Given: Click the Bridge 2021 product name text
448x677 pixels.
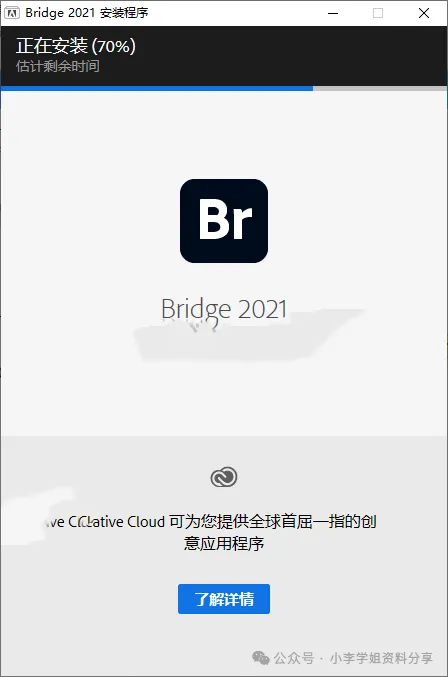Looking at the screenshot, I should click(x=224, y=309).
